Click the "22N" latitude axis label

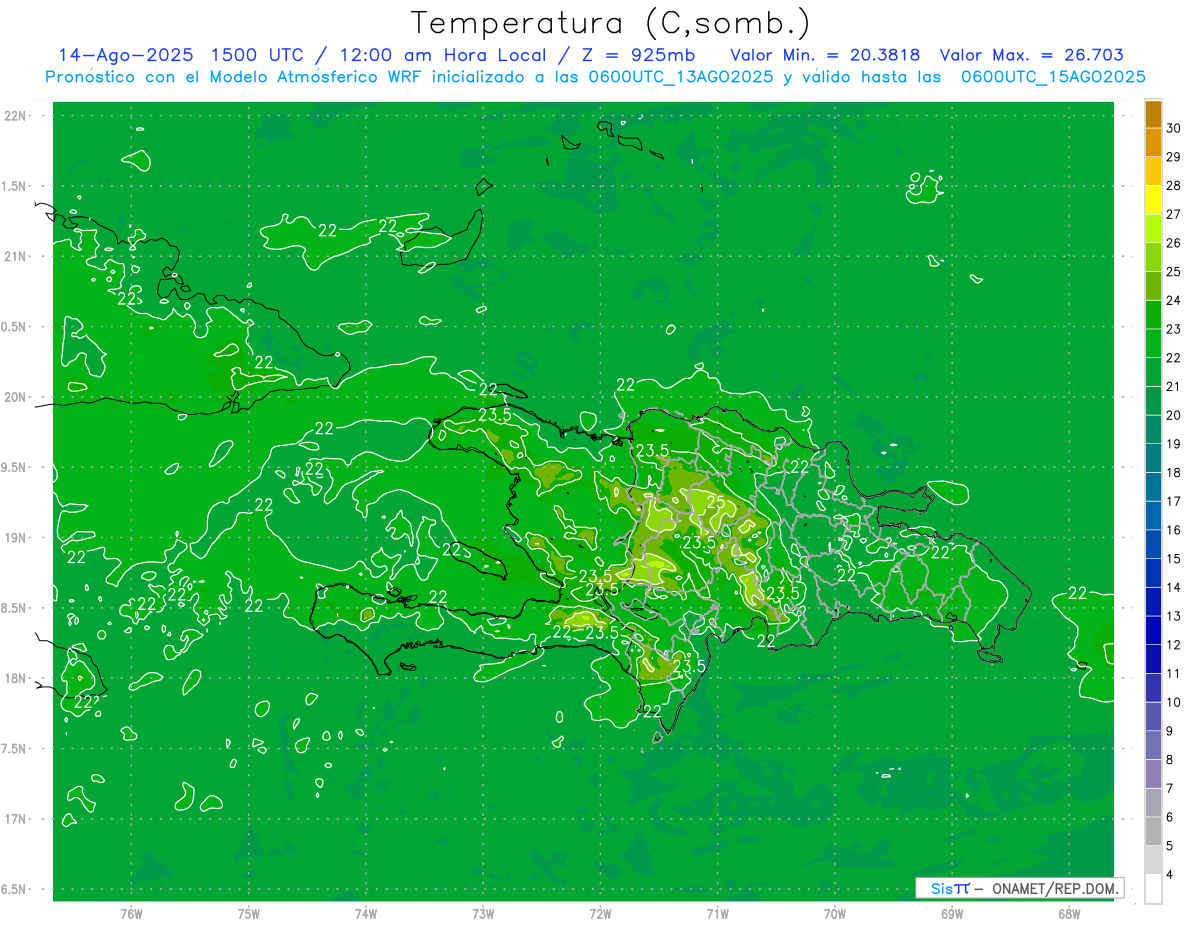click(x=16, y=116)
